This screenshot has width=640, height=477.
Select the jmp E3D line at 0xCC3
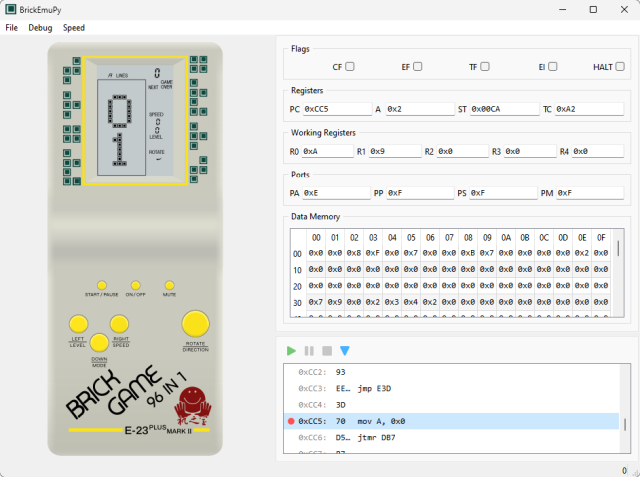click(x=451, y=388)
